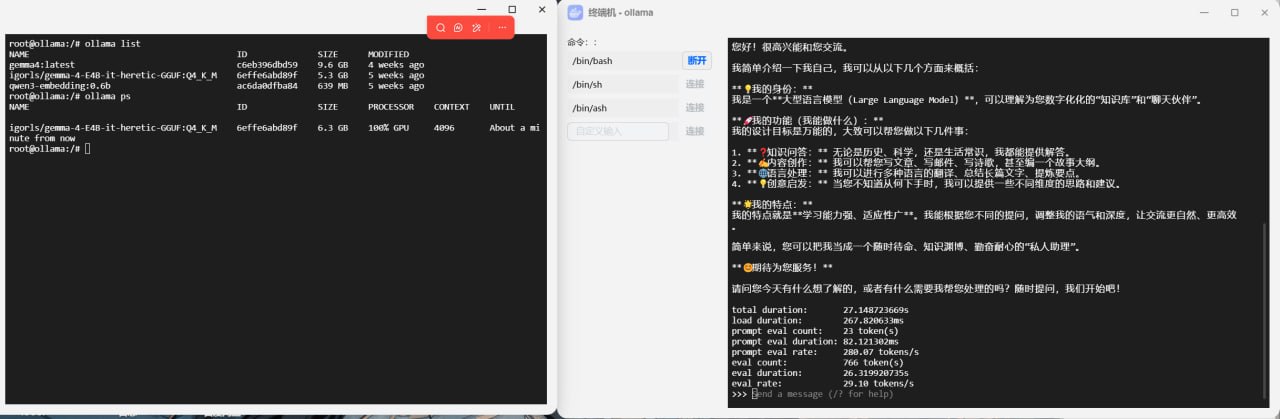1280x419 pixels.
Task: Click the 断开 button next to /bin/bash
Action: (696, 61)
